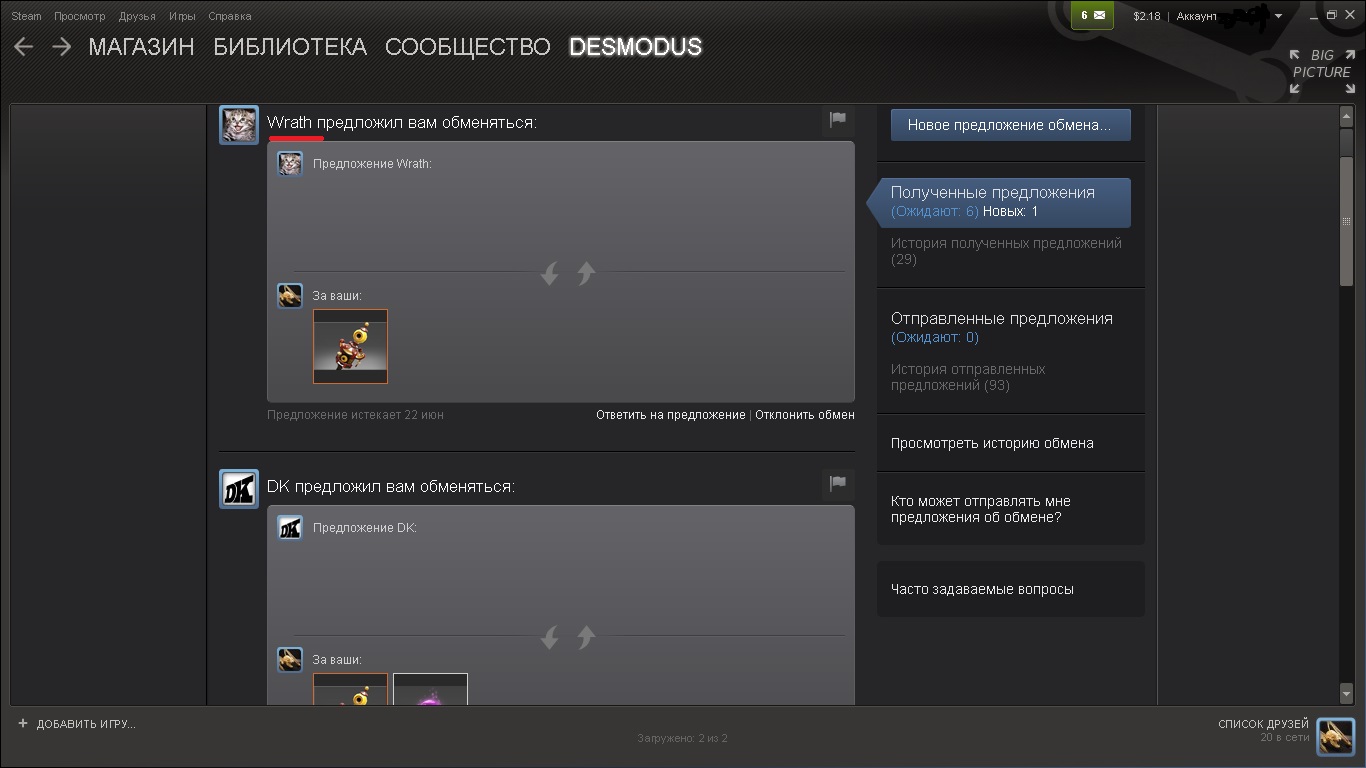Click the (Ожидают: 0) sent pending count

click(x=934, y=337)
